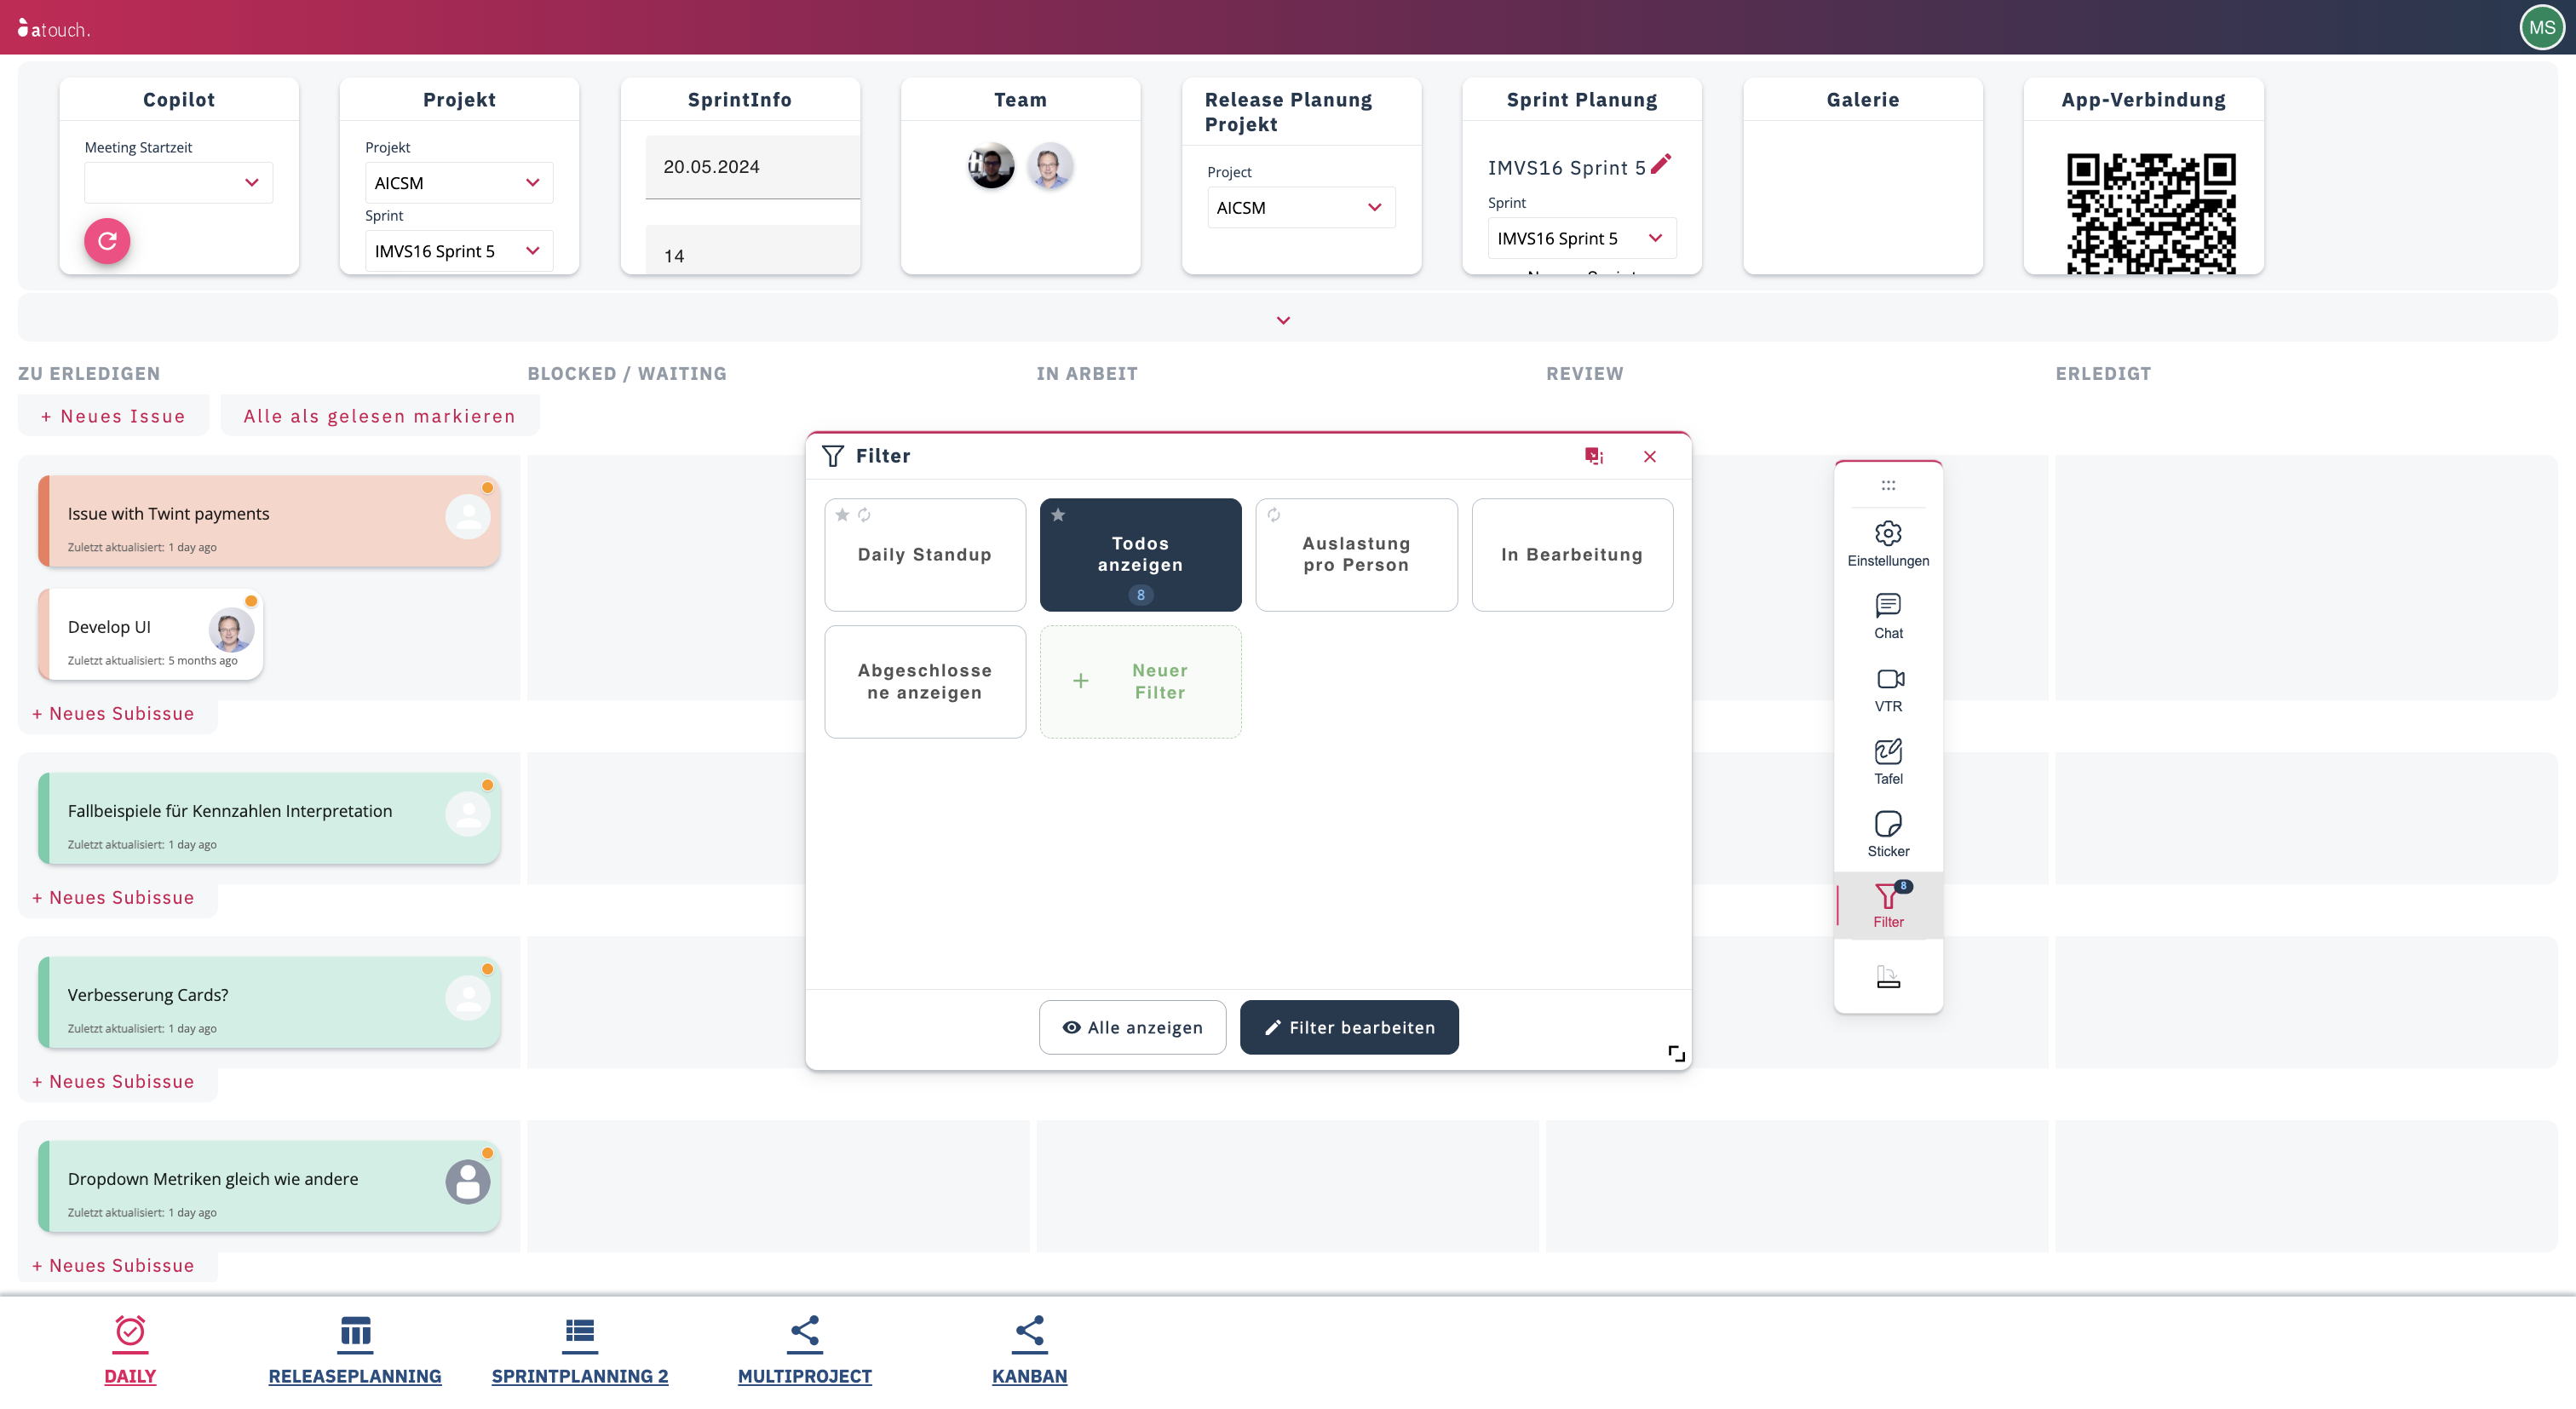
Task: Open the Projekt AICSM dropdown
Action: coord(458,182)
